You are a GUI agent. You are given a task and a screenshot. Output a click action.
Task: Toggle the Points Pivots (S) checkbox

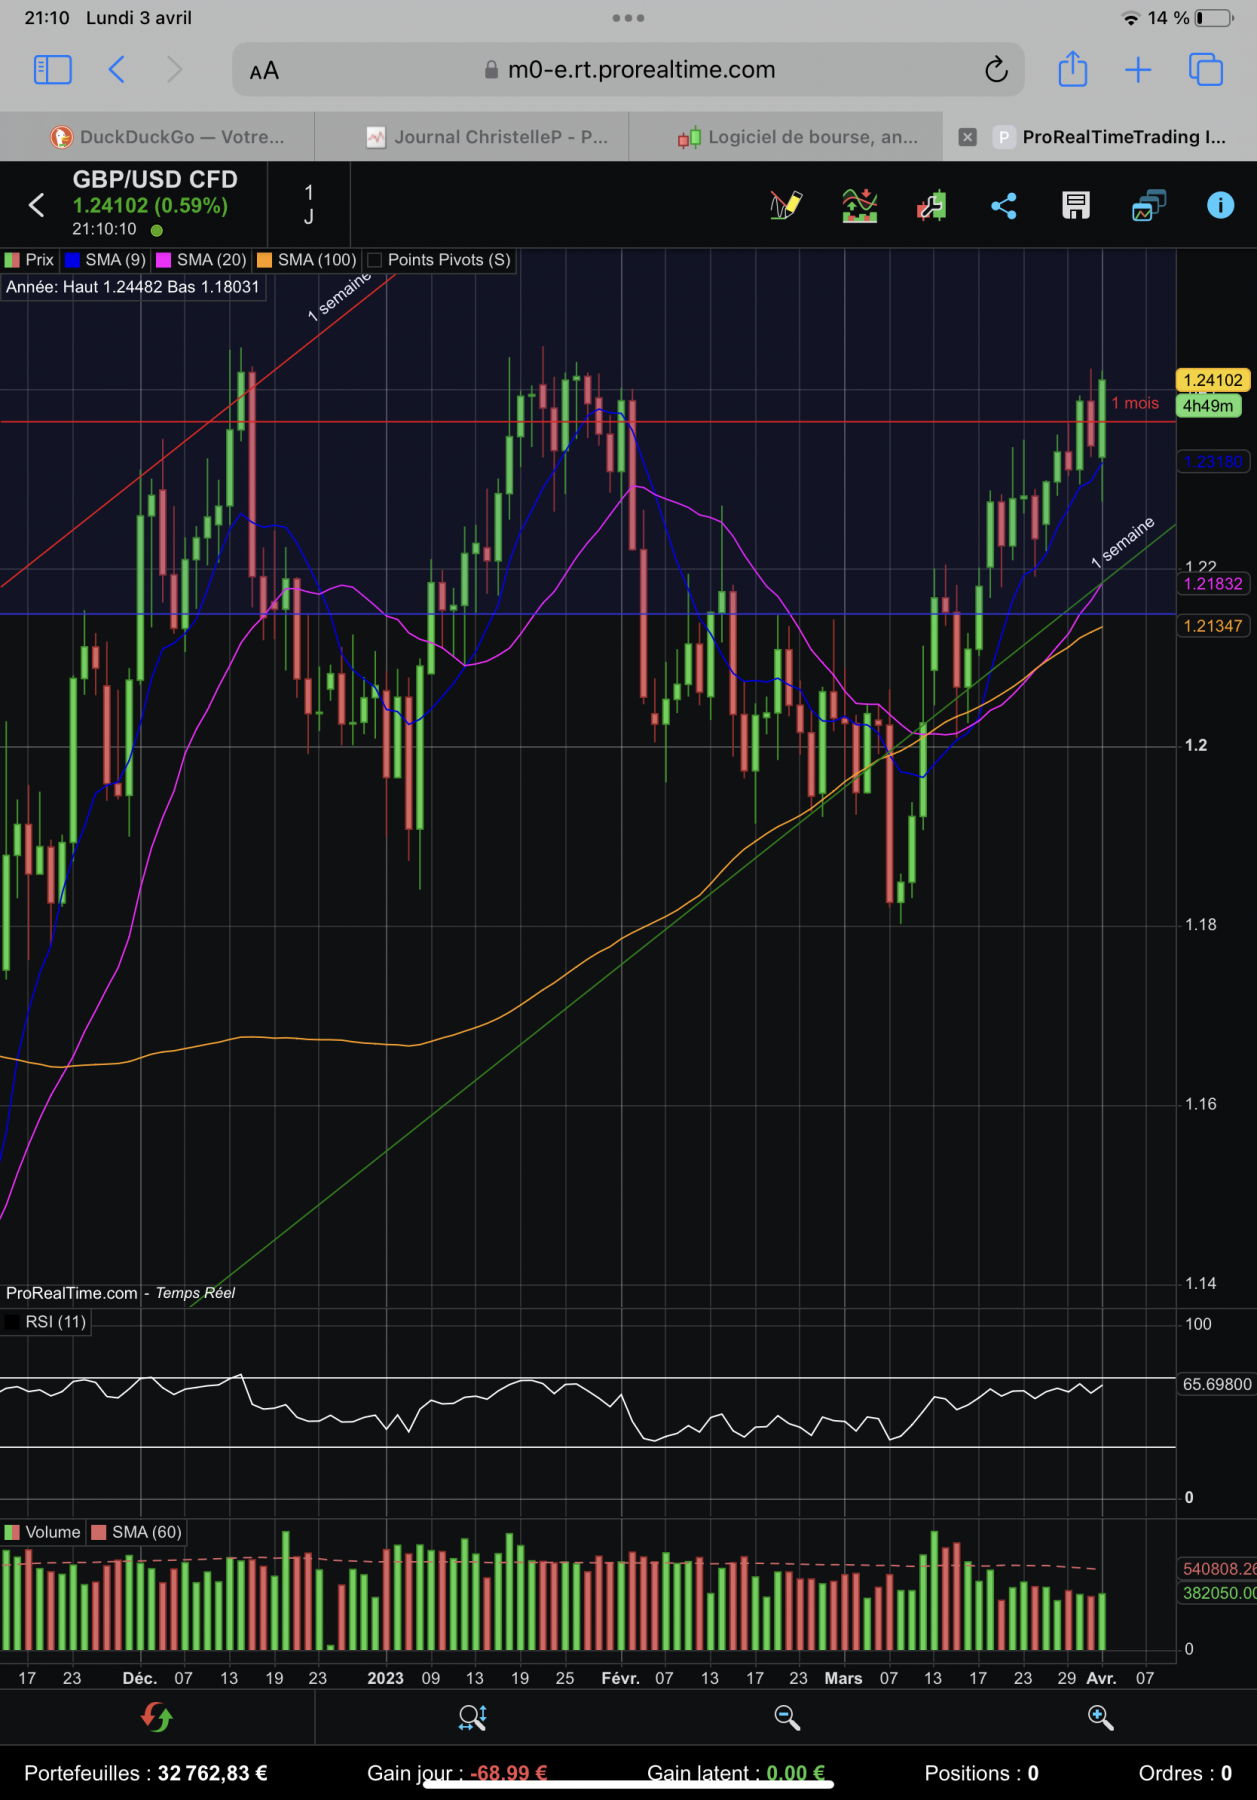coord(375,260)
